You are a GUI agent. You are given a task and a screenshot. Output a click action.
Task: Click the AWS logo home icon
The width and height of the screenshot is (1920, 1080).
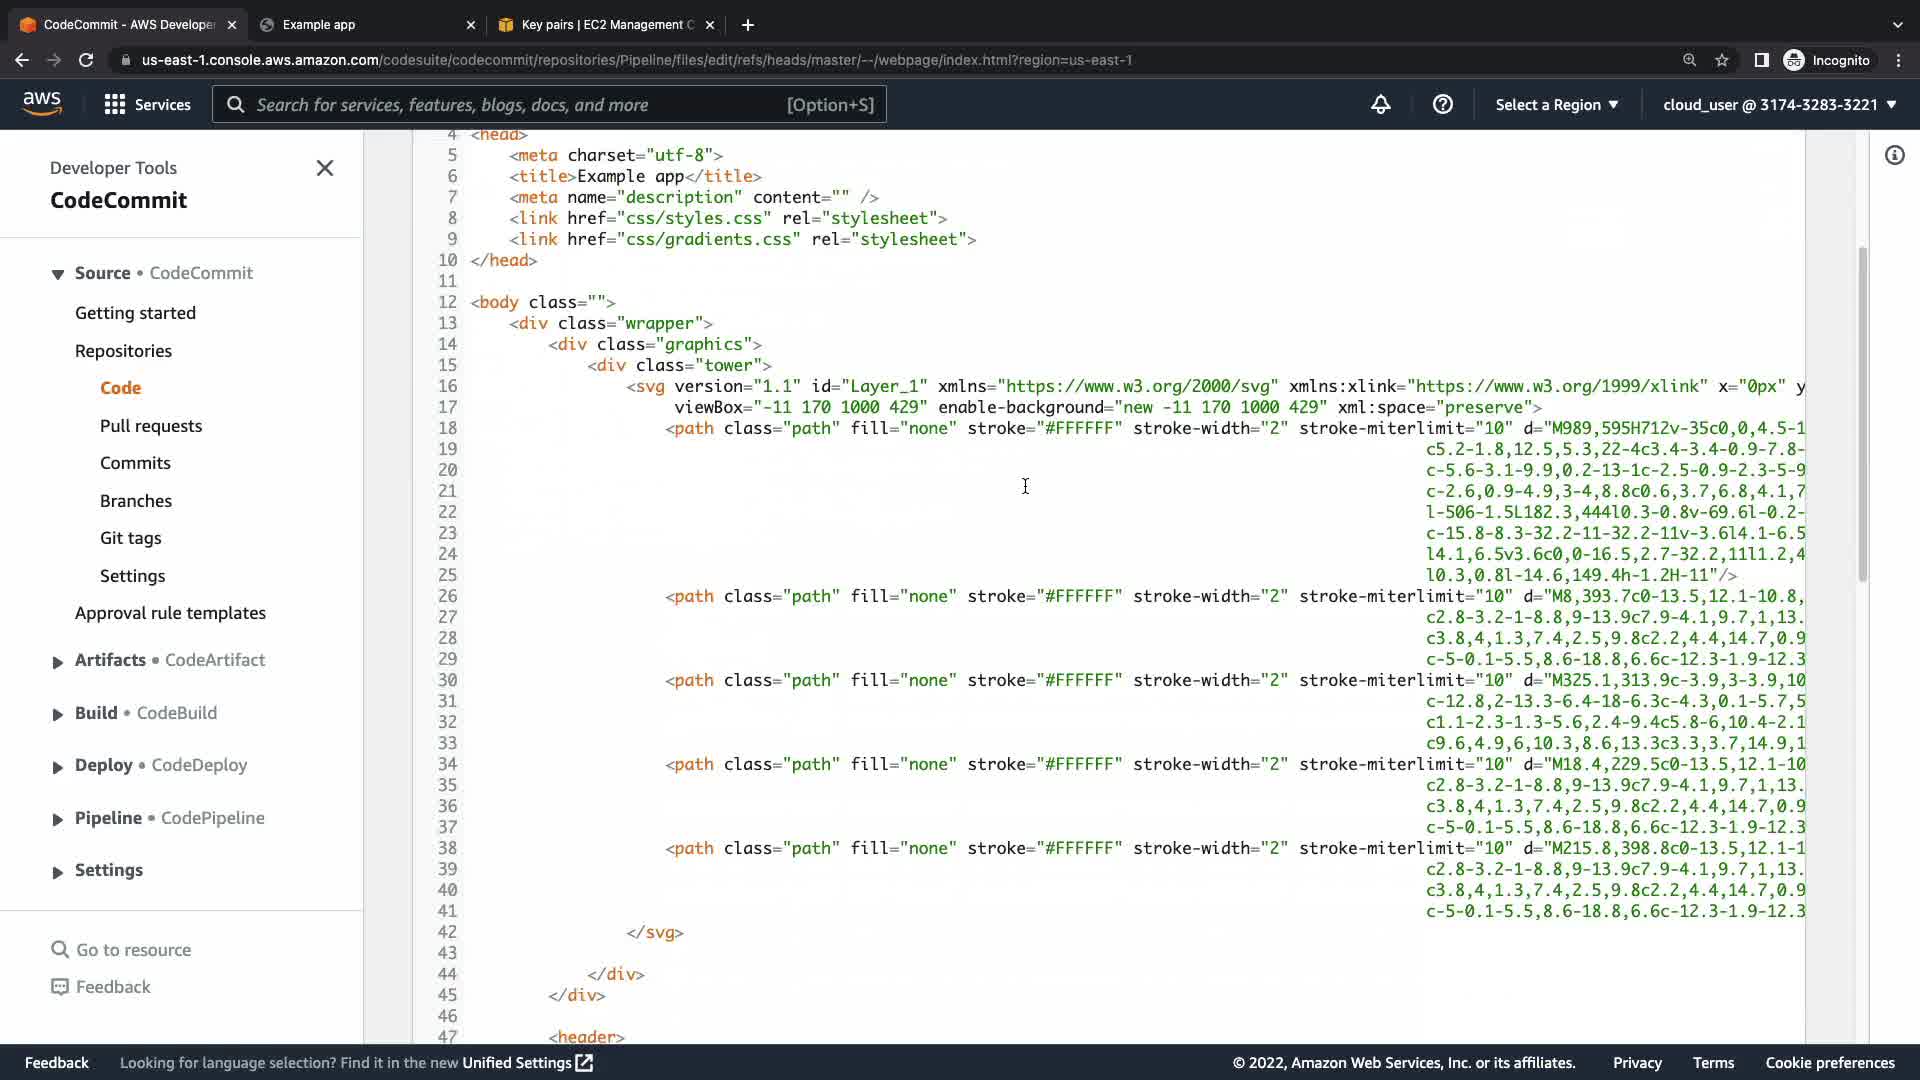(x=42, y=103)
